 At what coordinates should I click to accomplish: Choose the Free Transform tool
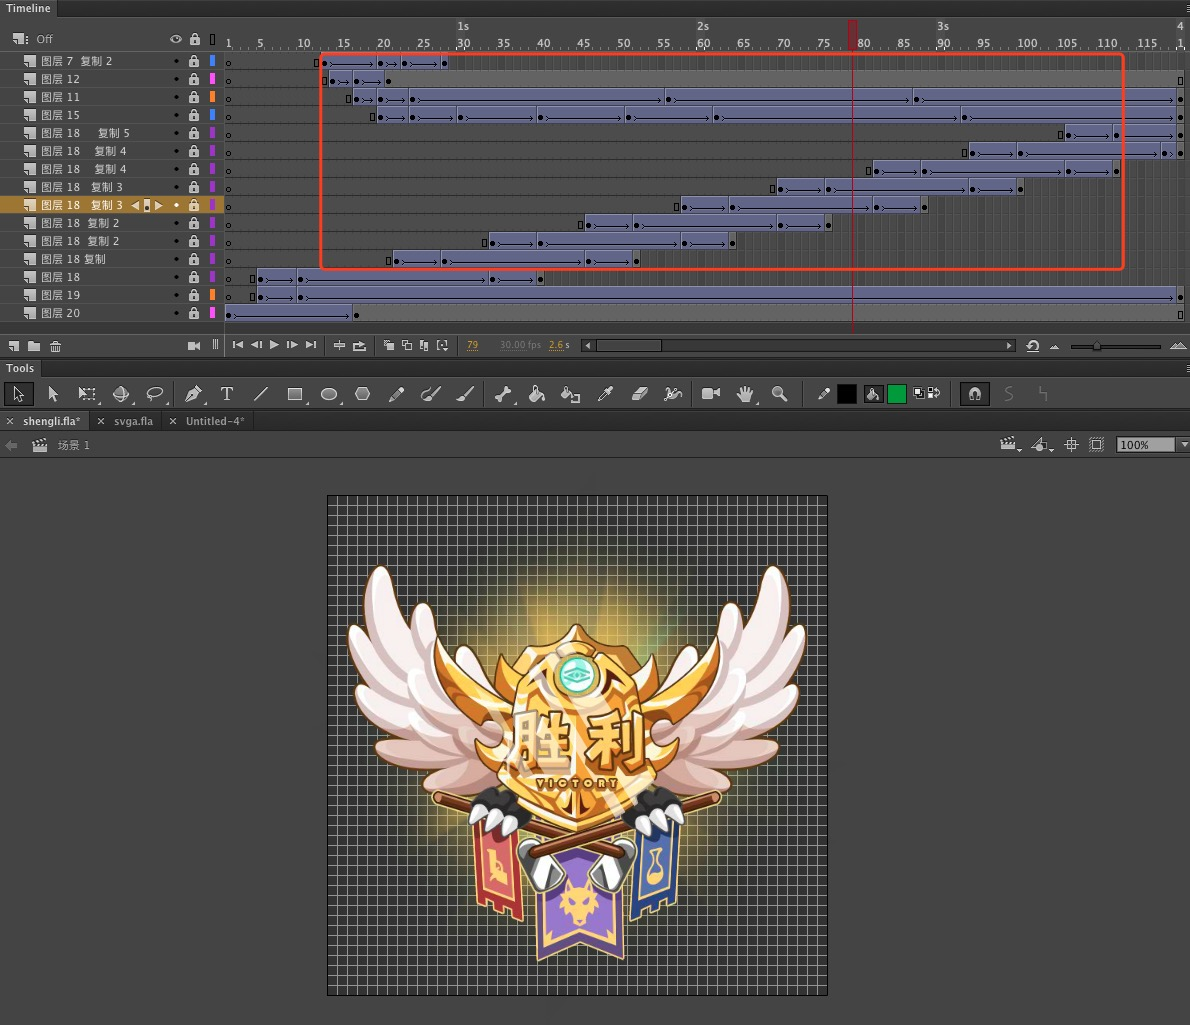(x=87, y=394)
